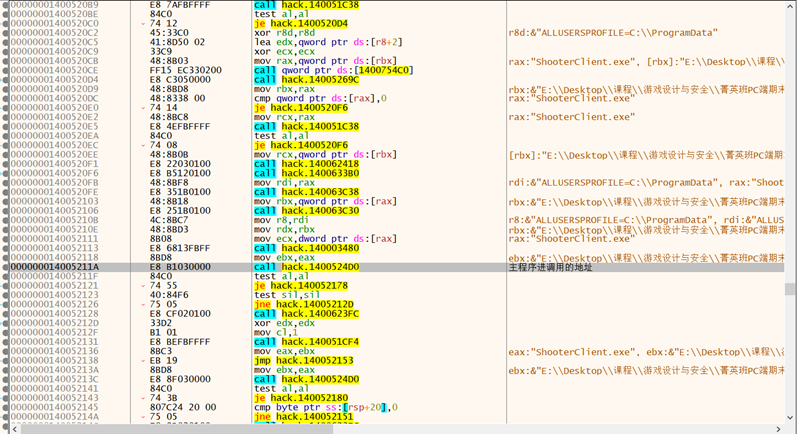The height and width of the screenshot is (434, 797).
Task: Click jump arrow beside bytes 74 12
Action: pos(143,23)
